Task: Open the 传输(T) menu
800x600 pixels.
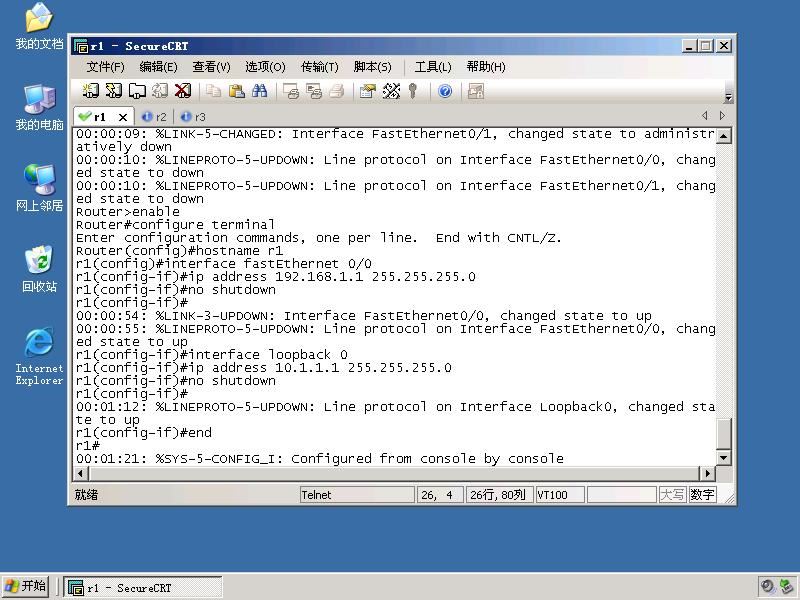Action: [x=319, y=67]
